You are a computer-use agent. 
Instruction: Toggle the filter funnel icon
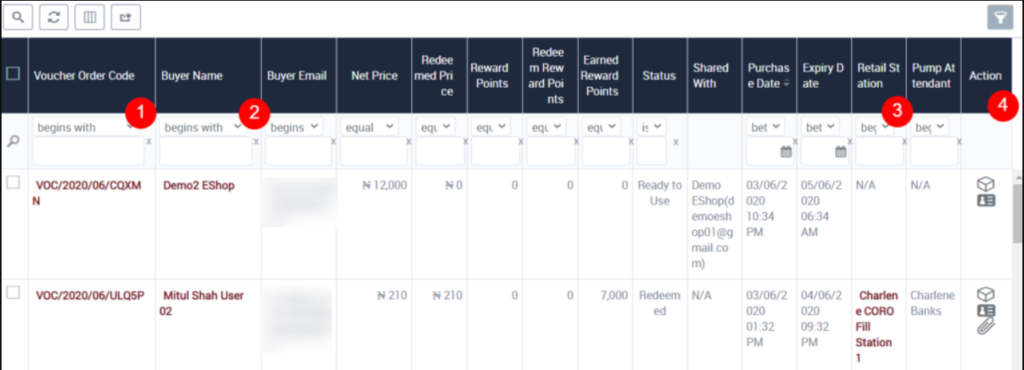1000,18
